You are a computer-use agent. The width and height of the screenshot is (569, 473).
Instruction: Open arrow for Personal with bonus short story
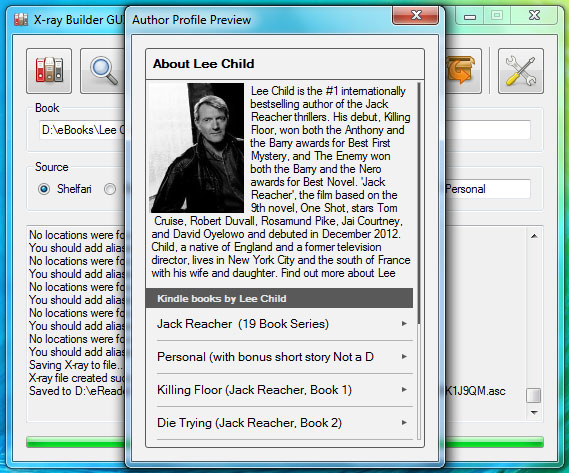404,356
